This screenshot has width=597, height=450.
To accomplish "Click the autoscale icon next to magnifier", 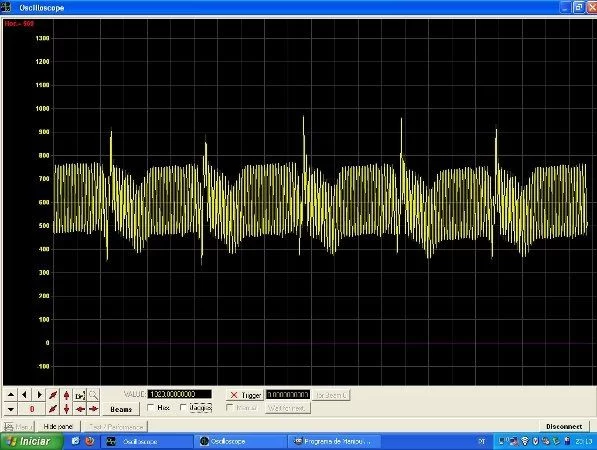I will pyautogui.click(x=80, y=395).
